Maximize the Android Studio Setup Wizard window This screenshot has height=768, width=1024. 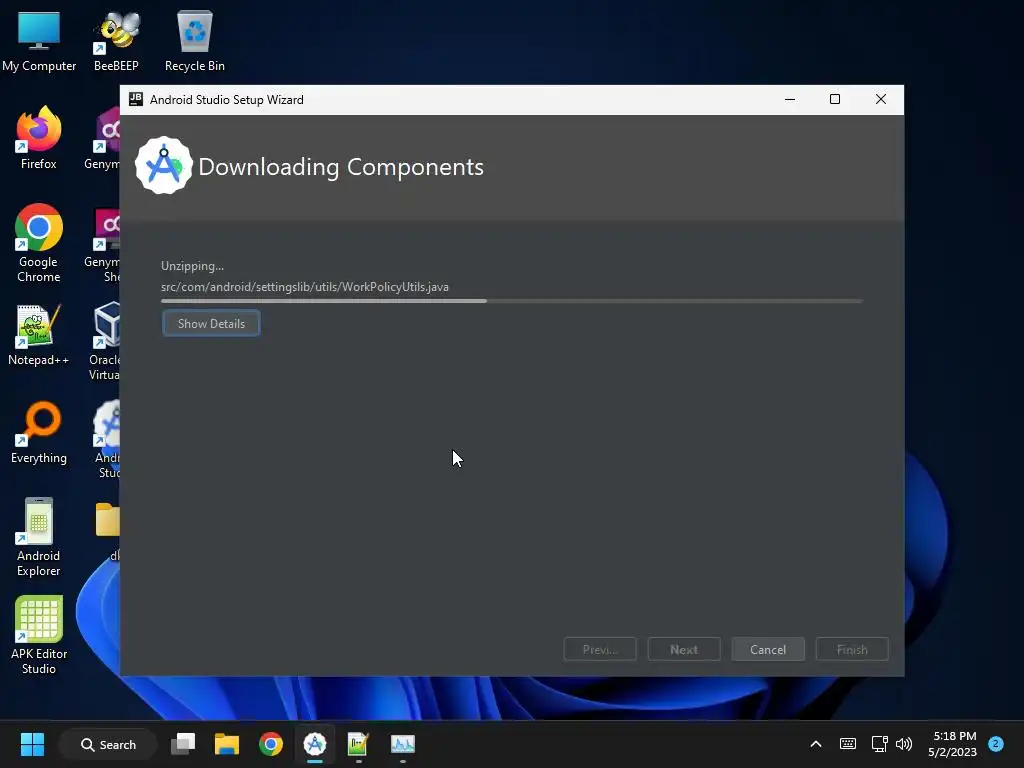click(835, 99)
